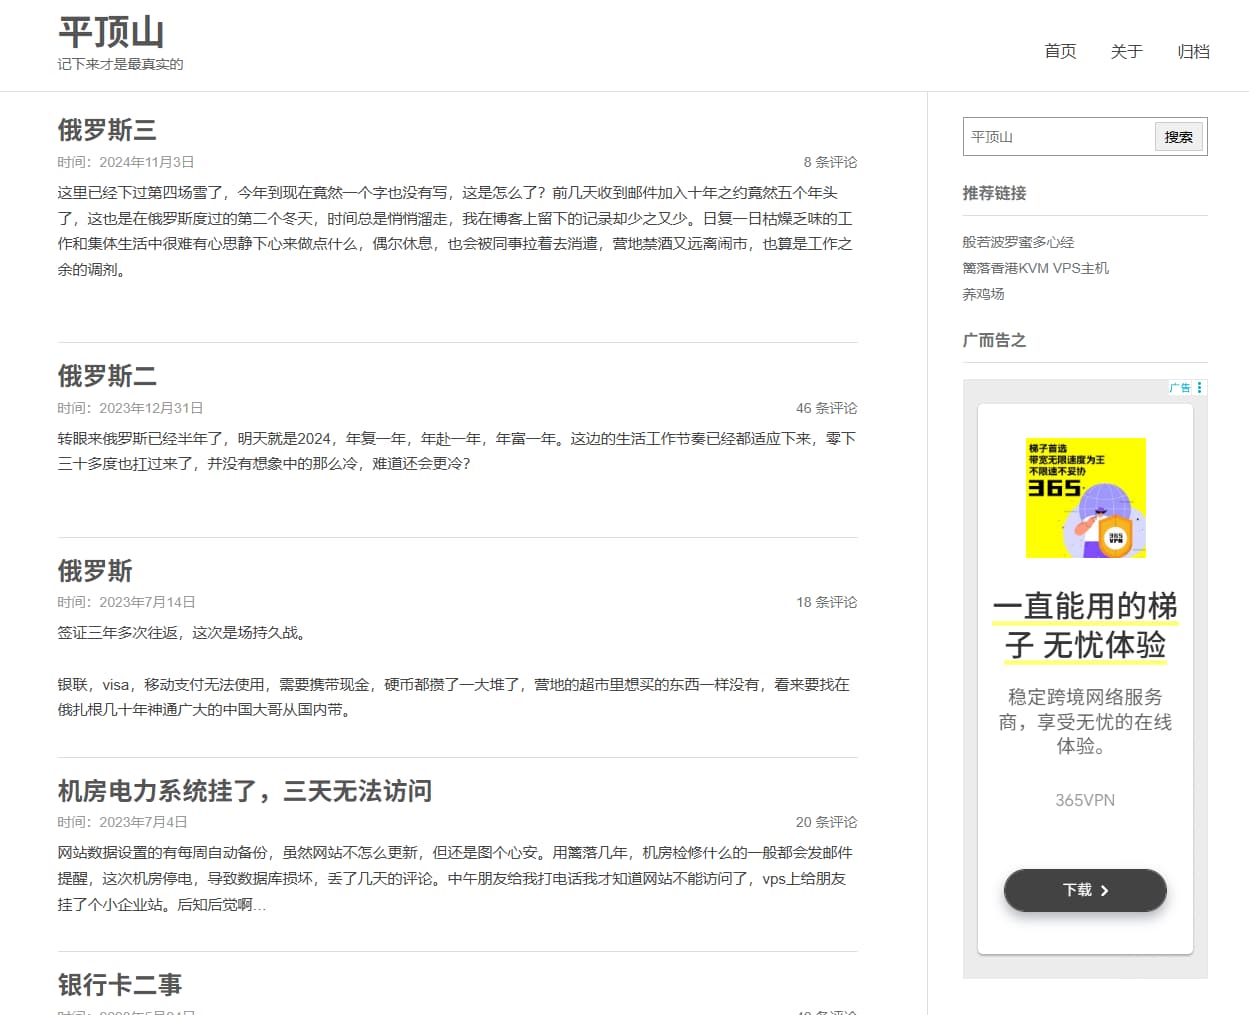1249x1015 pixels.
Task: View the 18 条评论 comments link
Action: coord(826,602)
